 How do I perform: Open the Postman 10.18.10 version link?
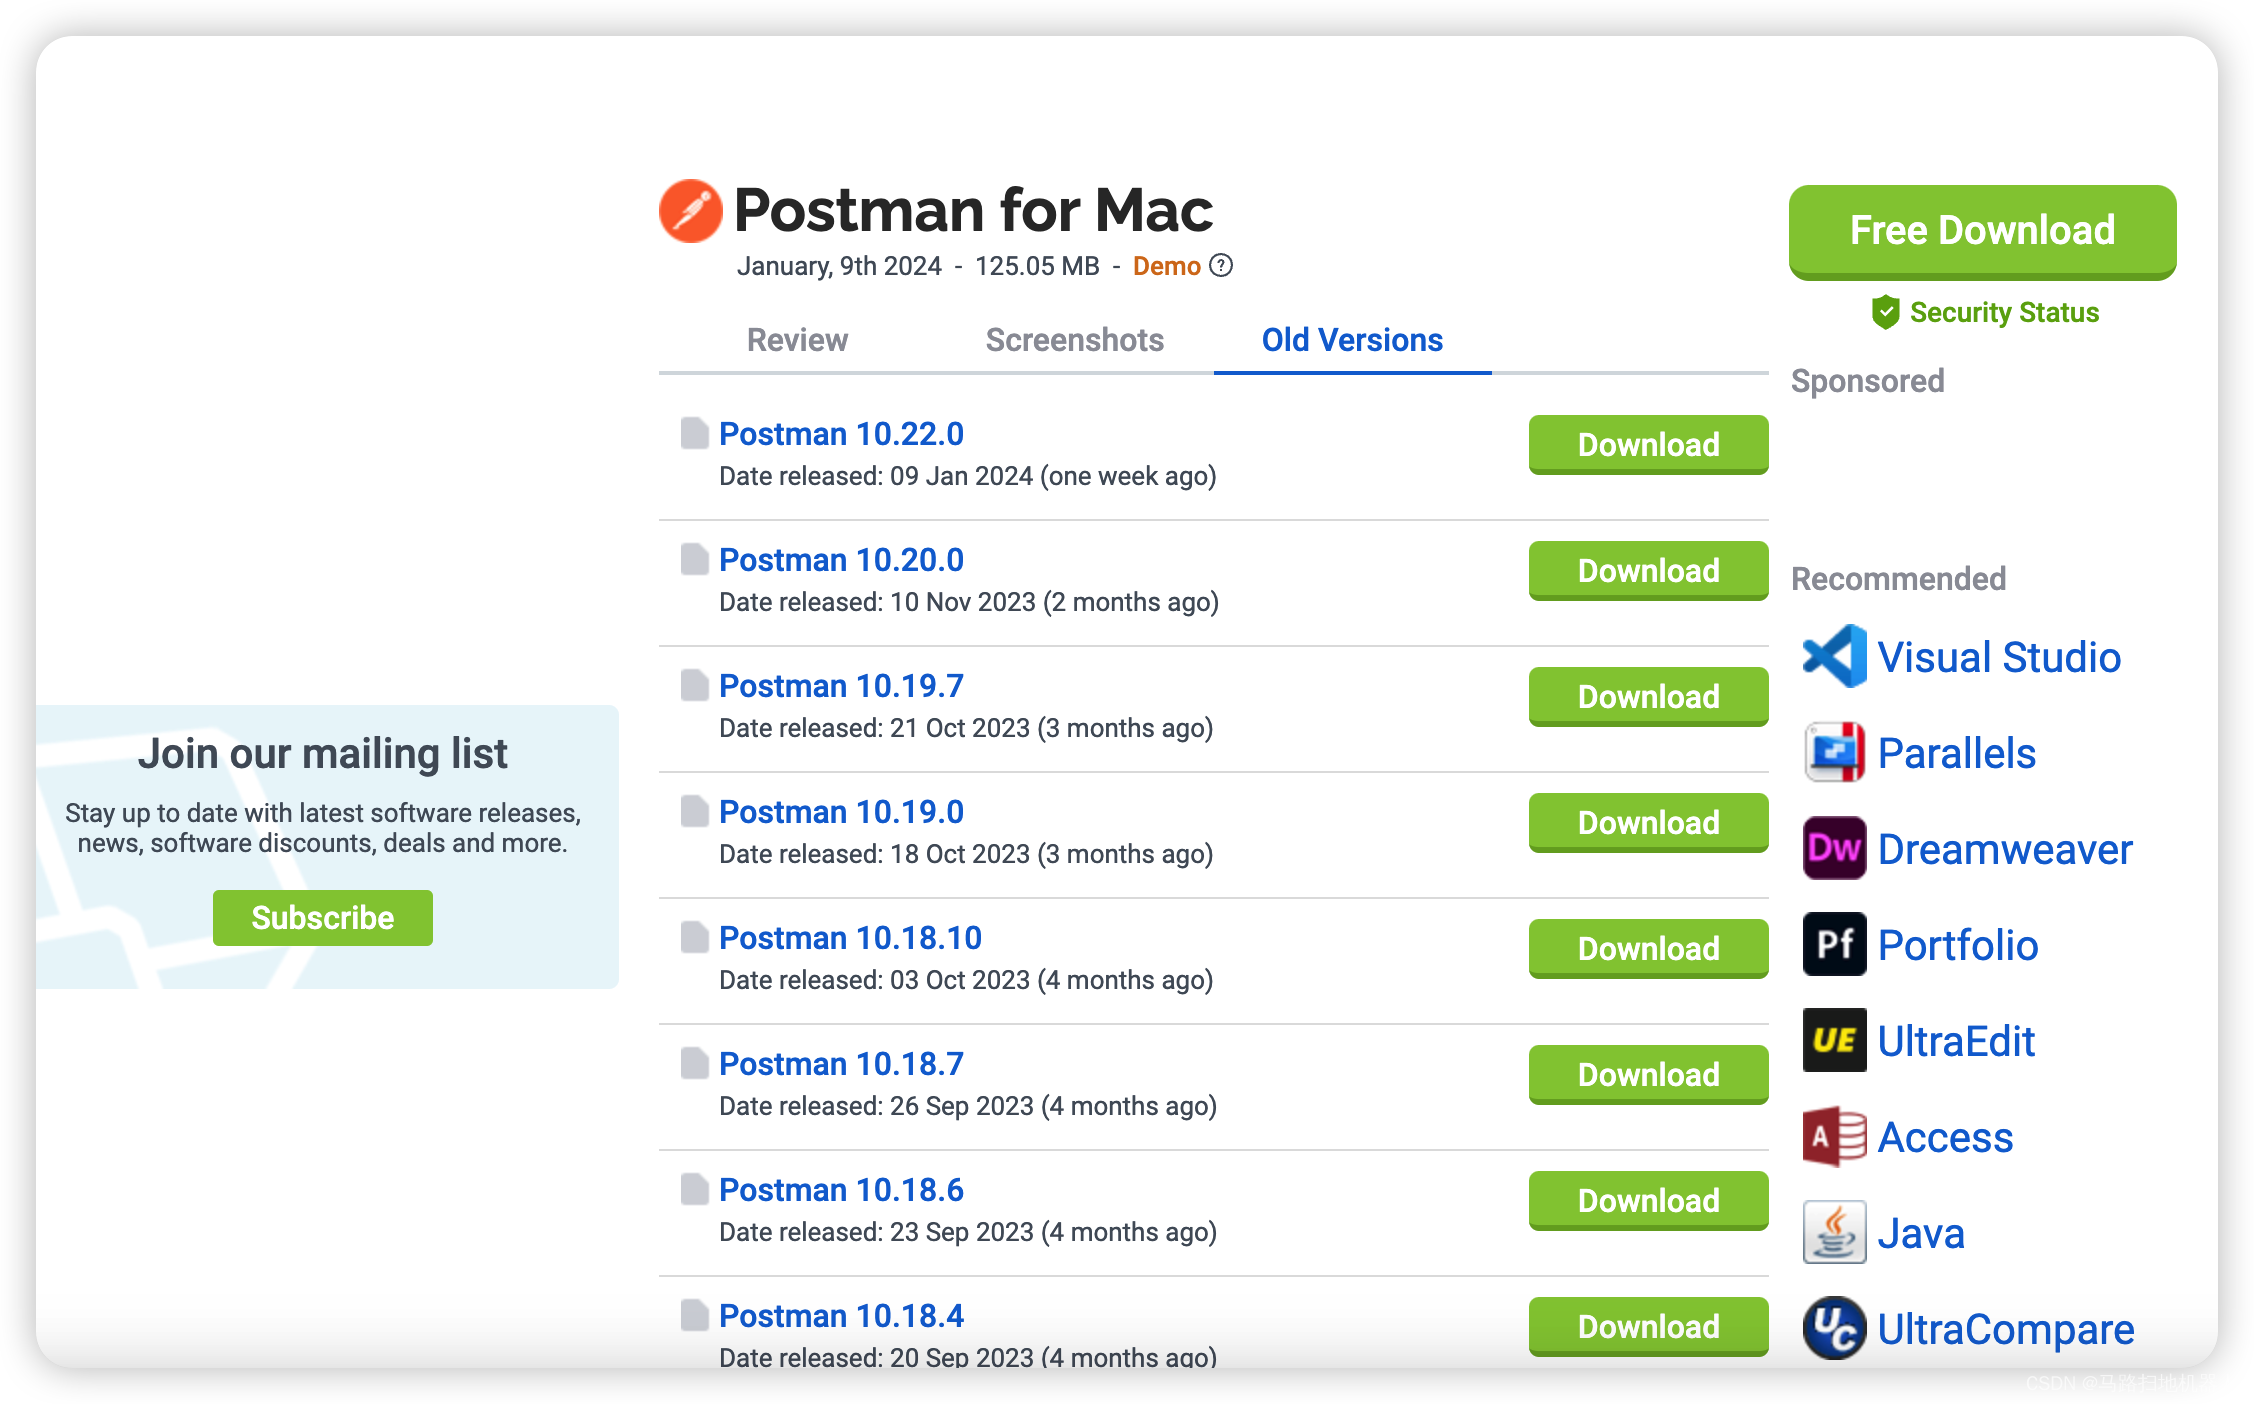coord(850,938)
